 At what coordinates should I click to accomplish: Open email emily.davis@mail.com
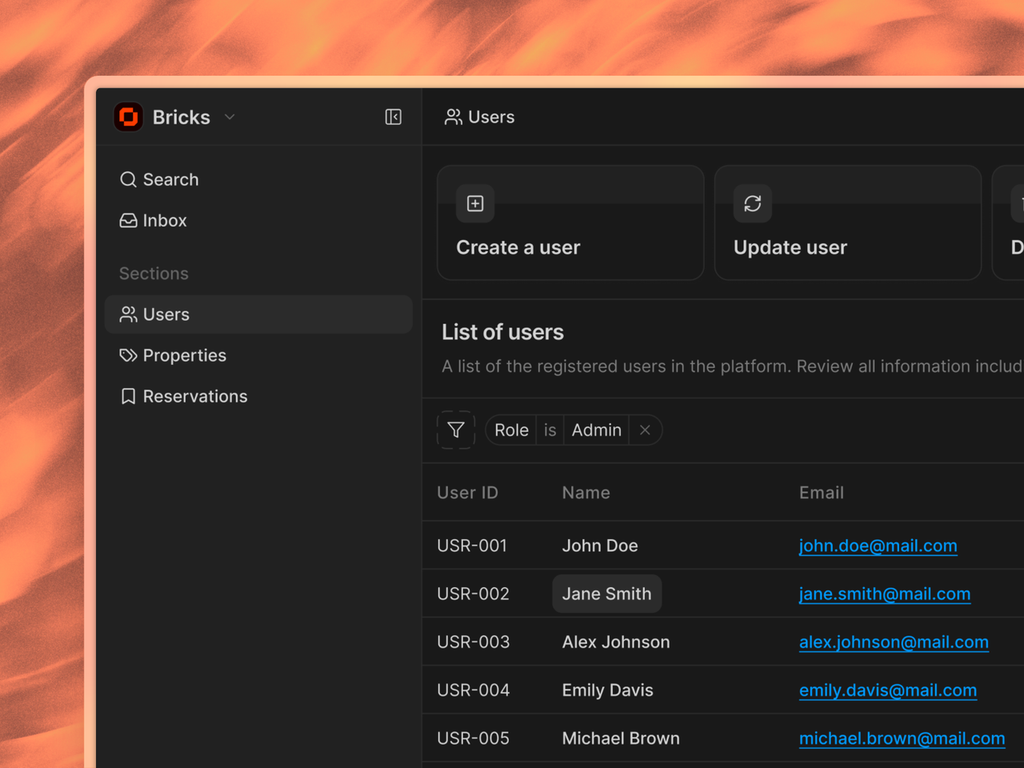point(888,691)
